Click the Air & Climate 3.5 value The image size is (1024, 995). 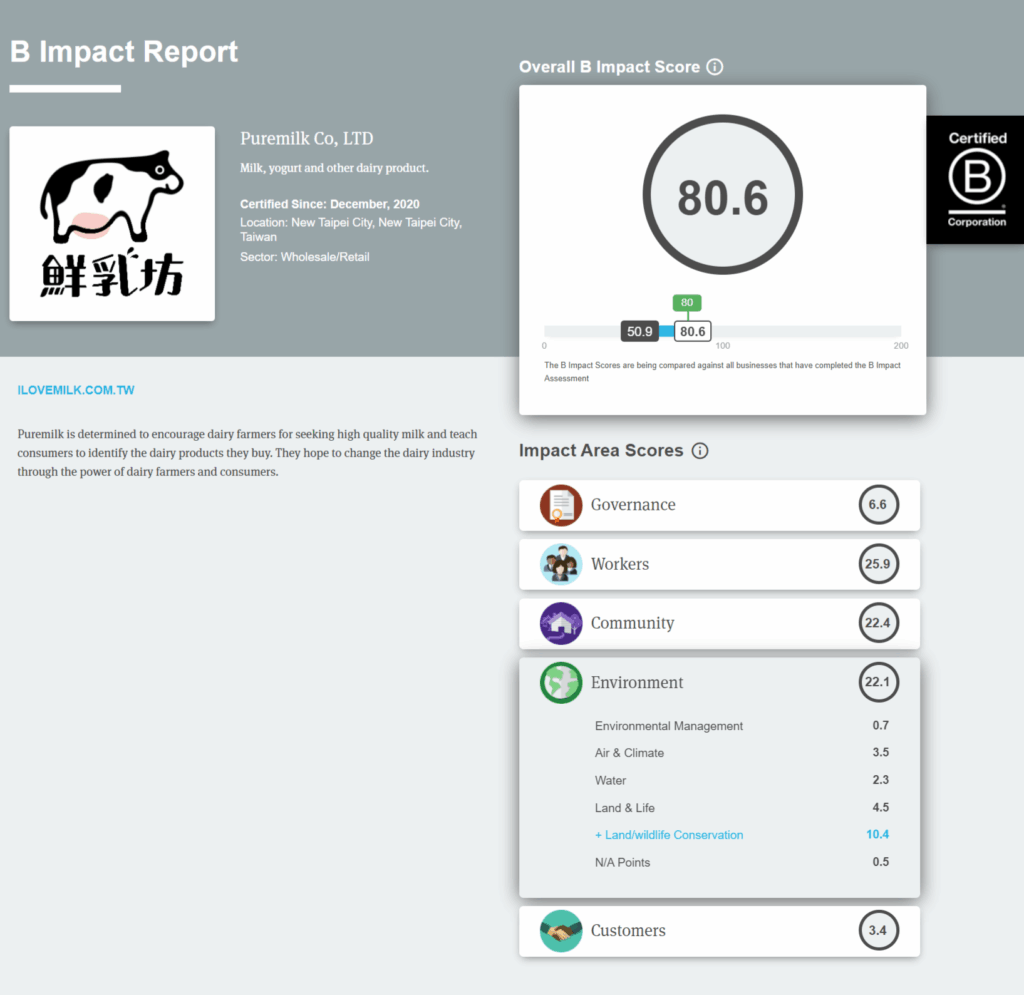(x=880, y=752)
